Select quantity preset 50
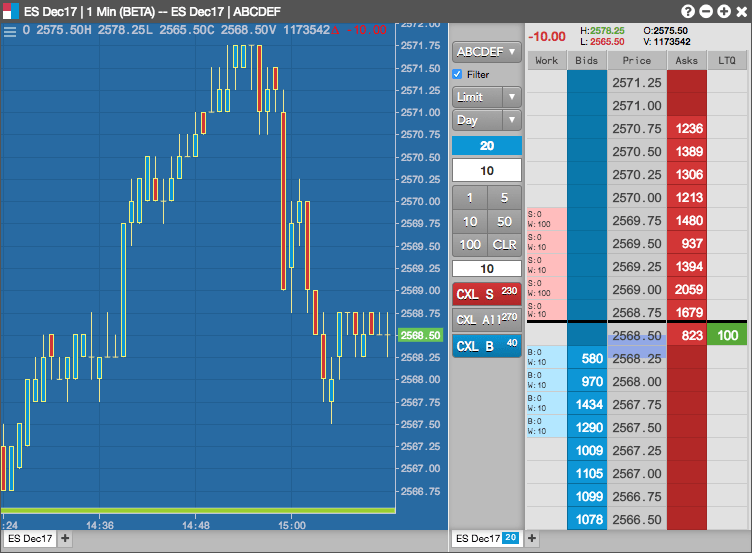 pyautogui.click(x=505, y=222)
